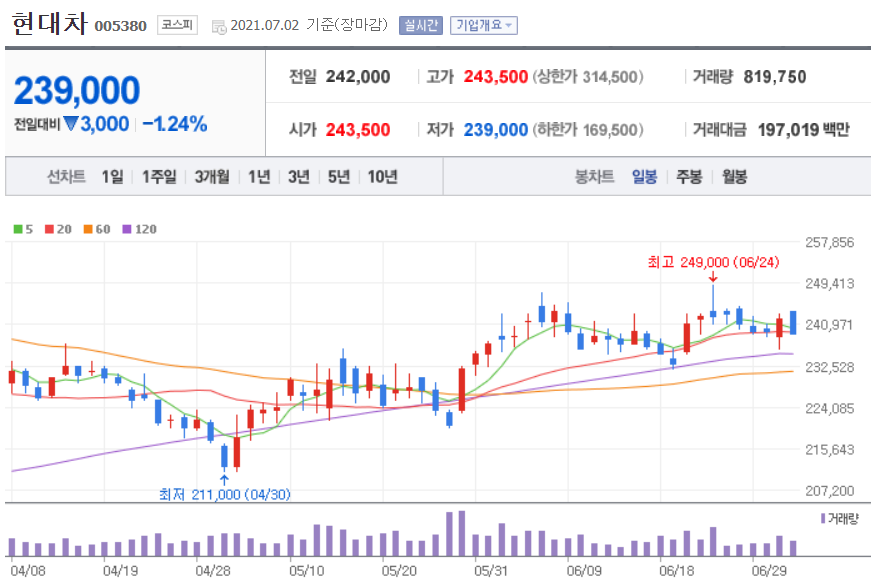Click the 최고 249,000 (06/24) annotation
The image size is (871, 587).
713,262
